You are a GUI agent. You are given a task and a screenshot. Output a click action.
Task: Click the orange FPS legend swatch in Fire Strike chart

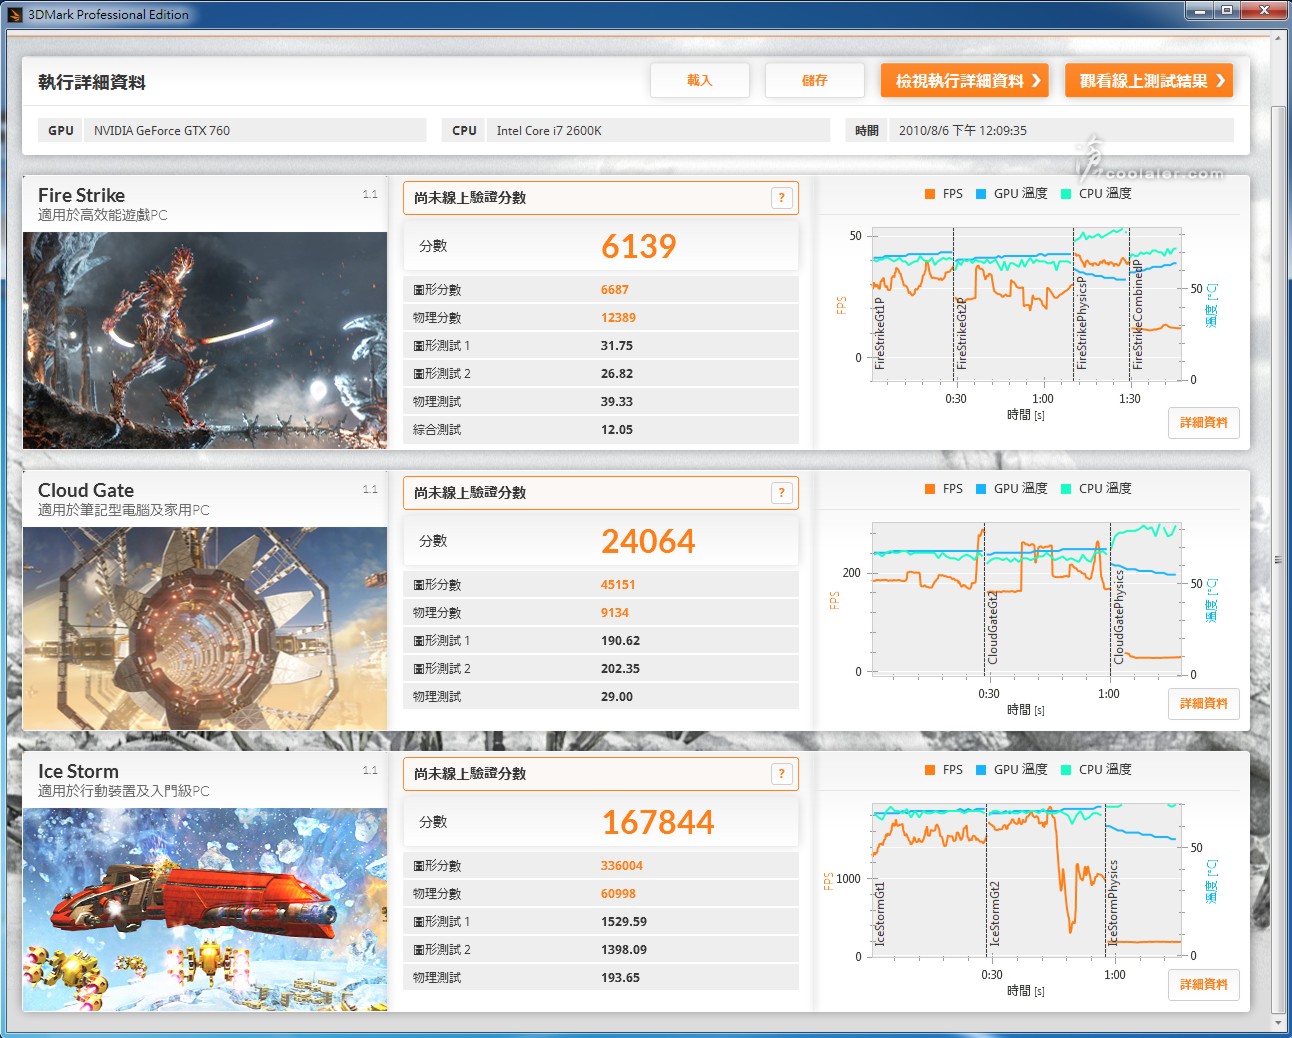[x=930, y=194]
